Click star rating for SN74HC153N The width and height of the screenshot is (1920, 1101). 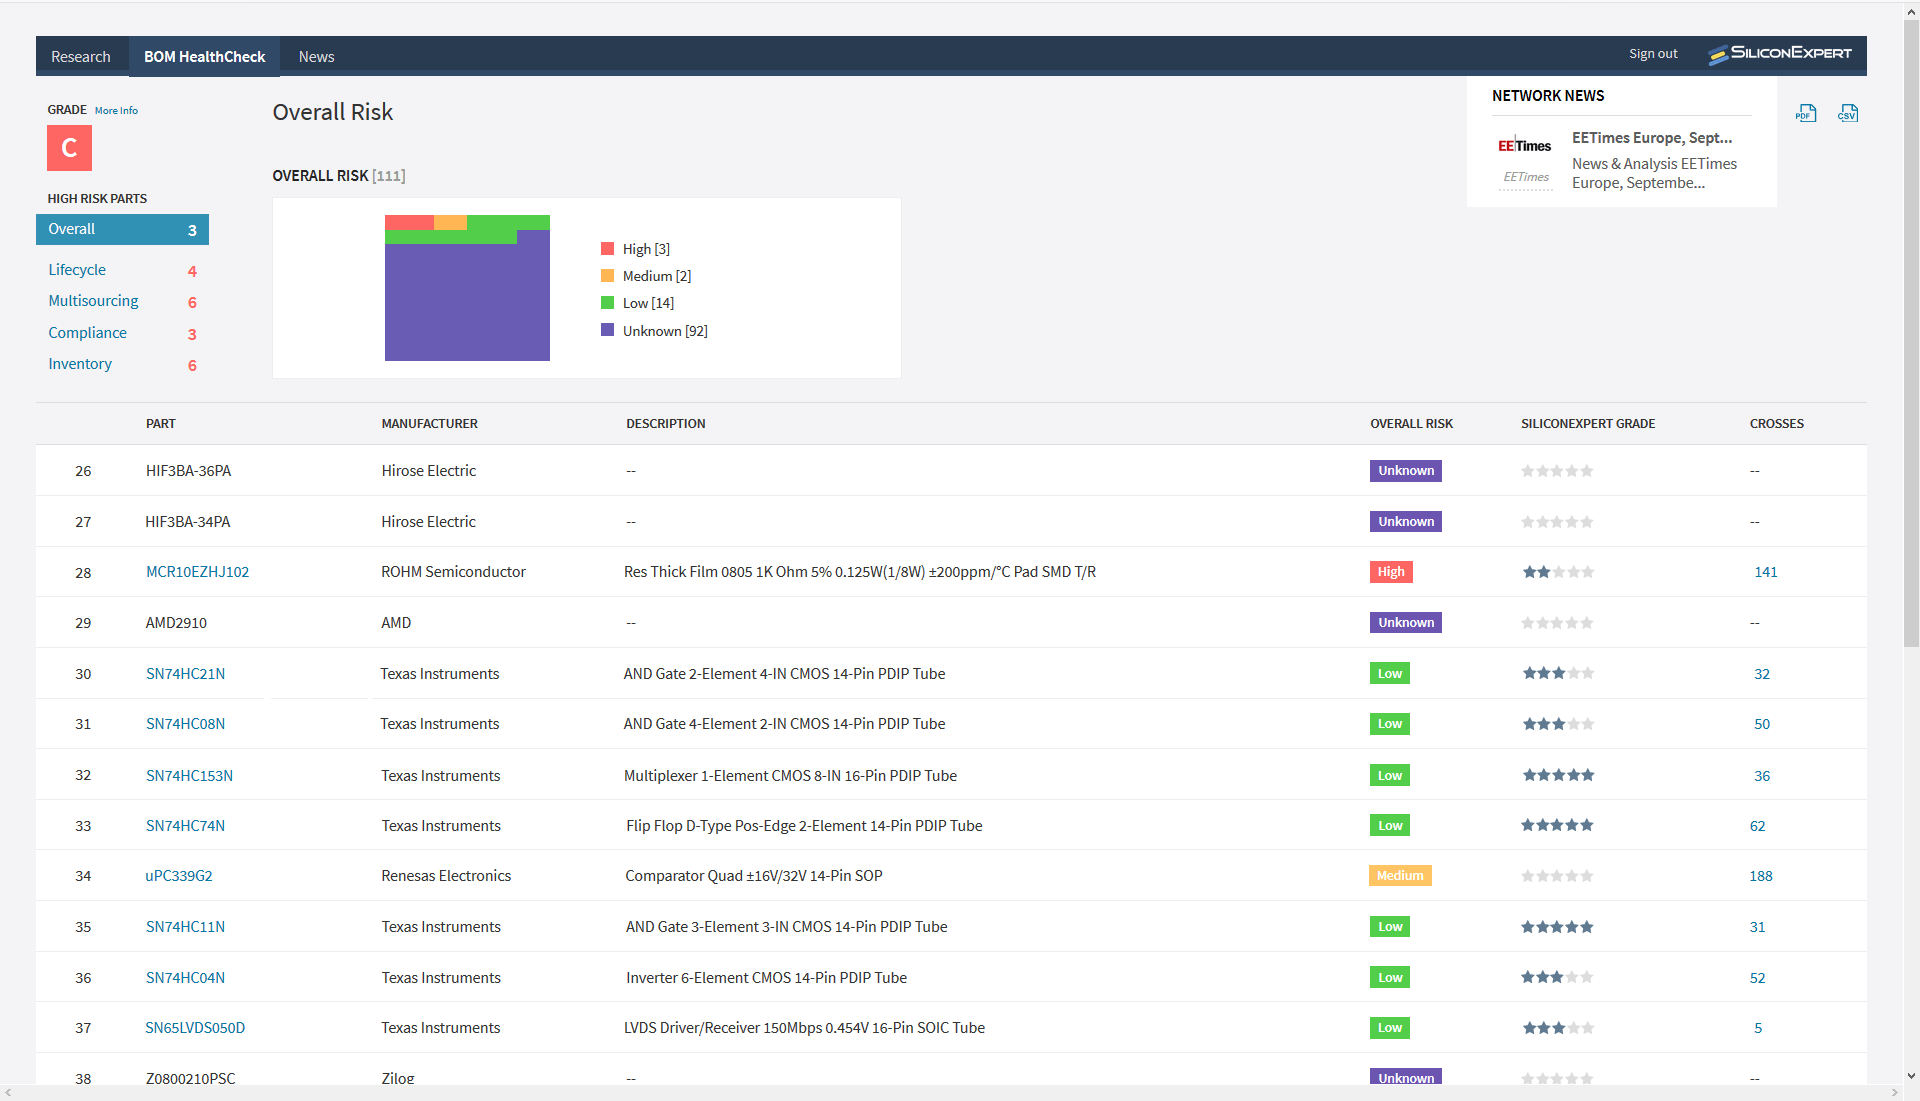click(x=1558, y=775)
